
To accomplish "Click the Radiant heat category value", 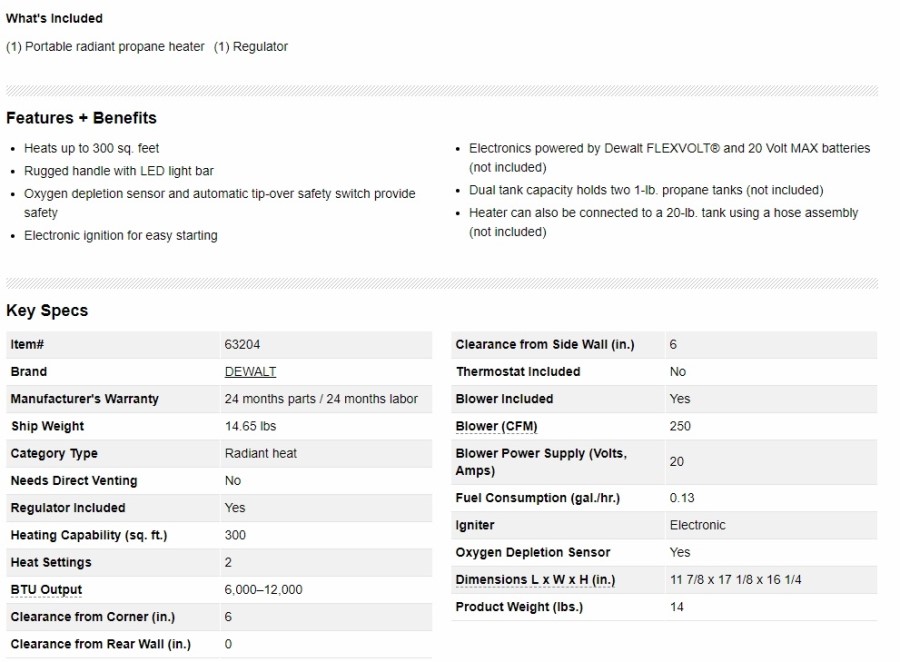I will tap(260, 454).
